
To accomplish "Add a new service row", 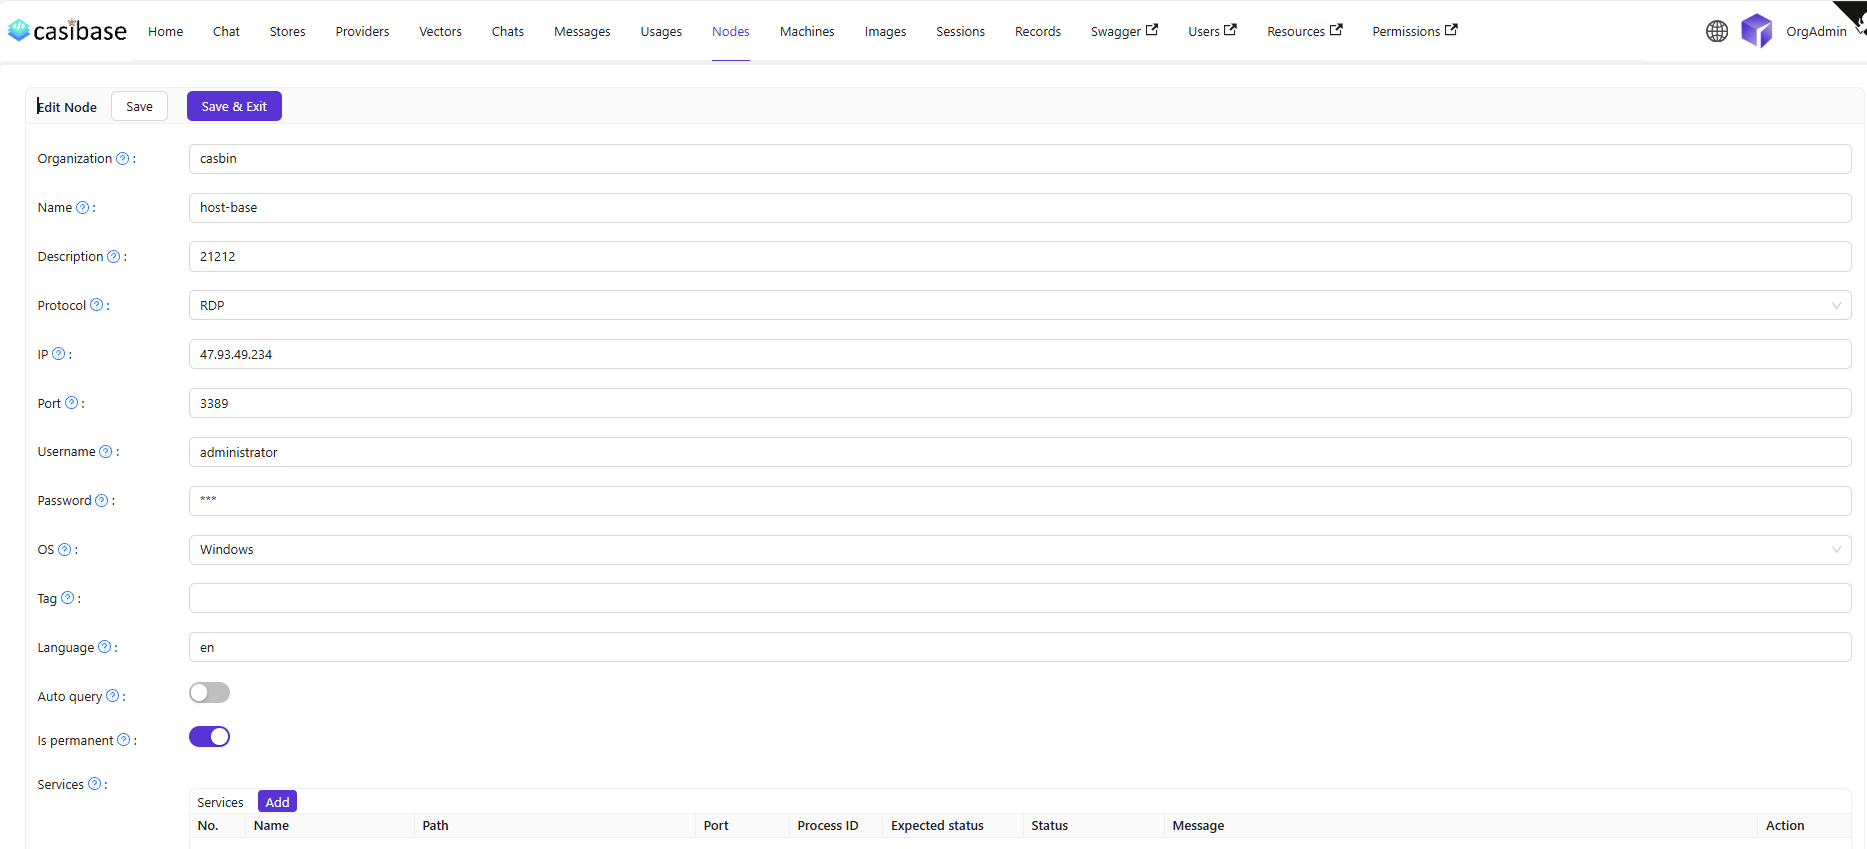I will click(x=277, y=802).
